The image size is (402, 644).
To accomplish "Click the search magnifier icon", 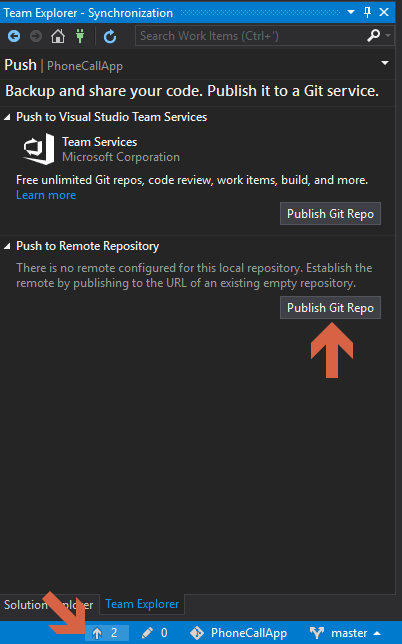I will pos(373,36).
